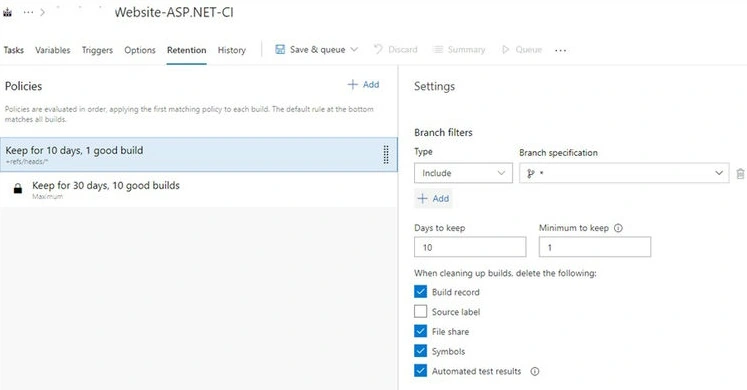Viewport: 747px width, 390px height.
Task: Click the Queue play icon
Action: click(x=505, y=50)
